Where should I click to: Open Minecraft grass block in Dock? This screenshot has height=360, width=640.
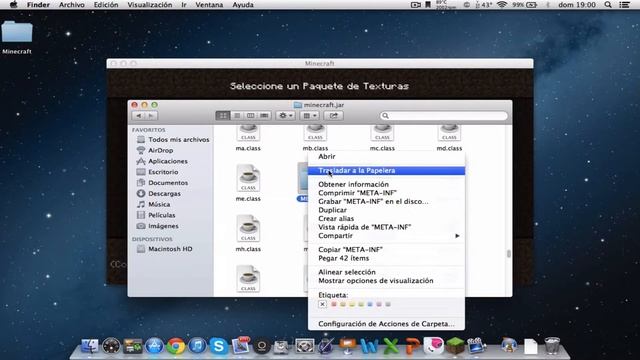coord(455,346)
